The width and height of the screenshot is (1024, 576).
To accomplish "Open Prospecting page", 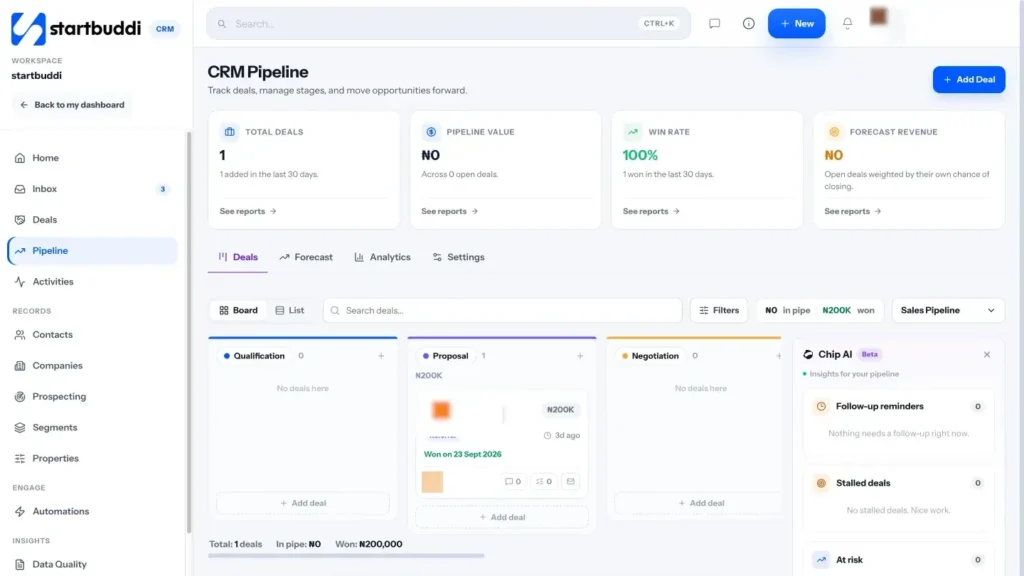I will pyautogui.click(x=92, y=396).
